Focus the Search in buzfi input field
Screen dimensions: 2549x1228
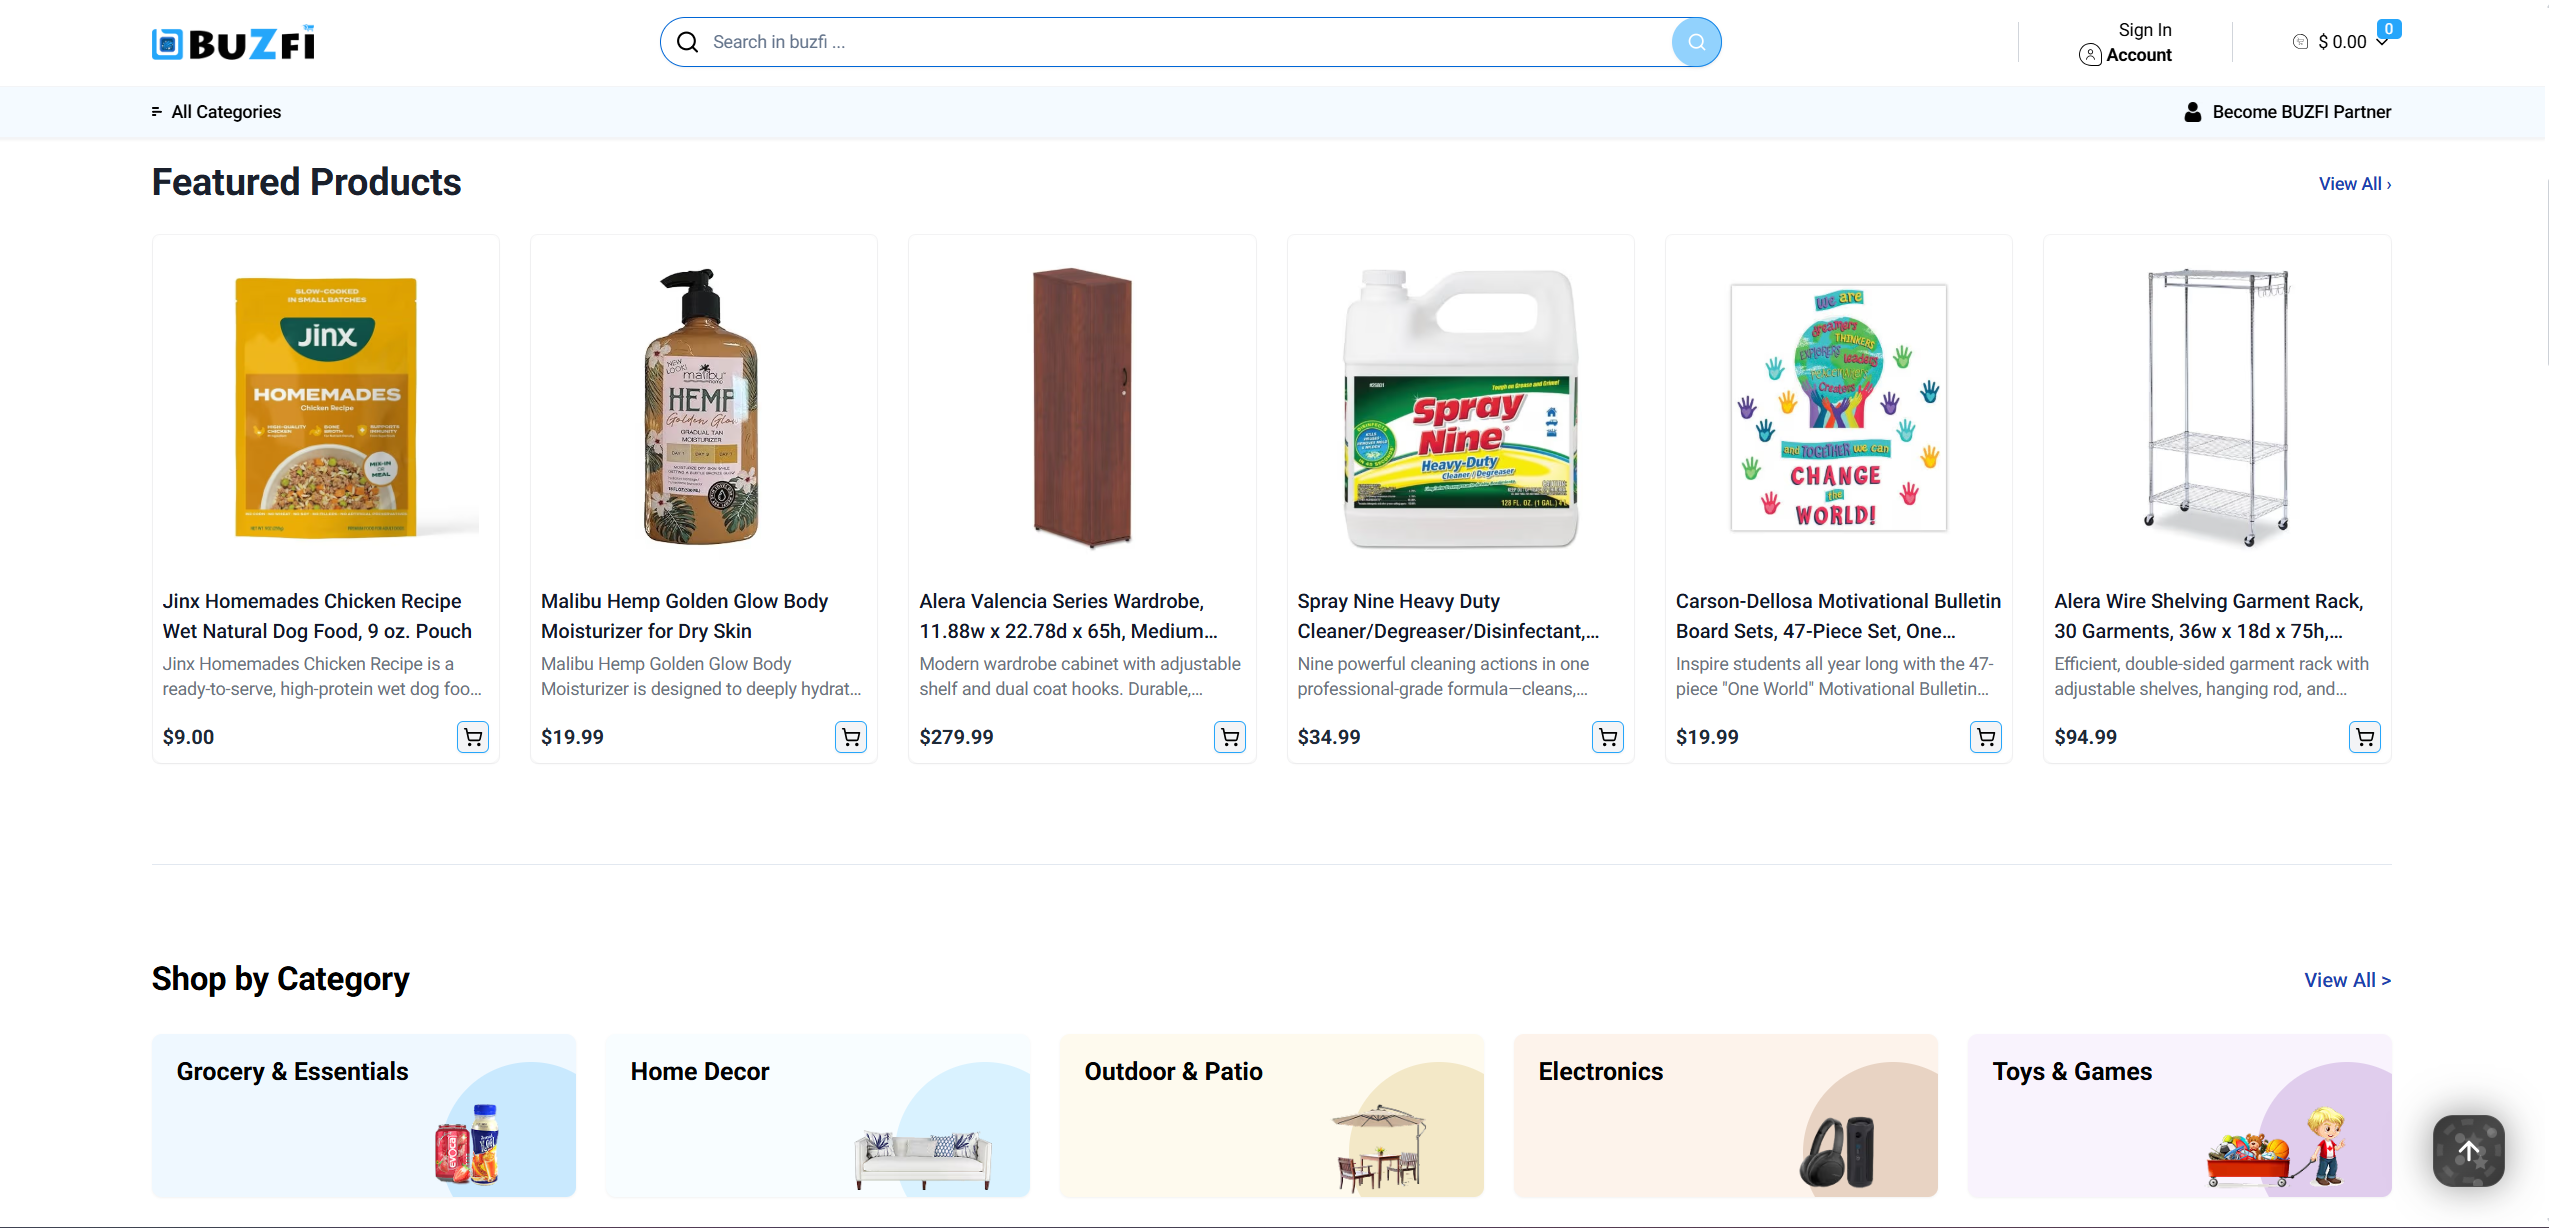[x=1180, y=42]
